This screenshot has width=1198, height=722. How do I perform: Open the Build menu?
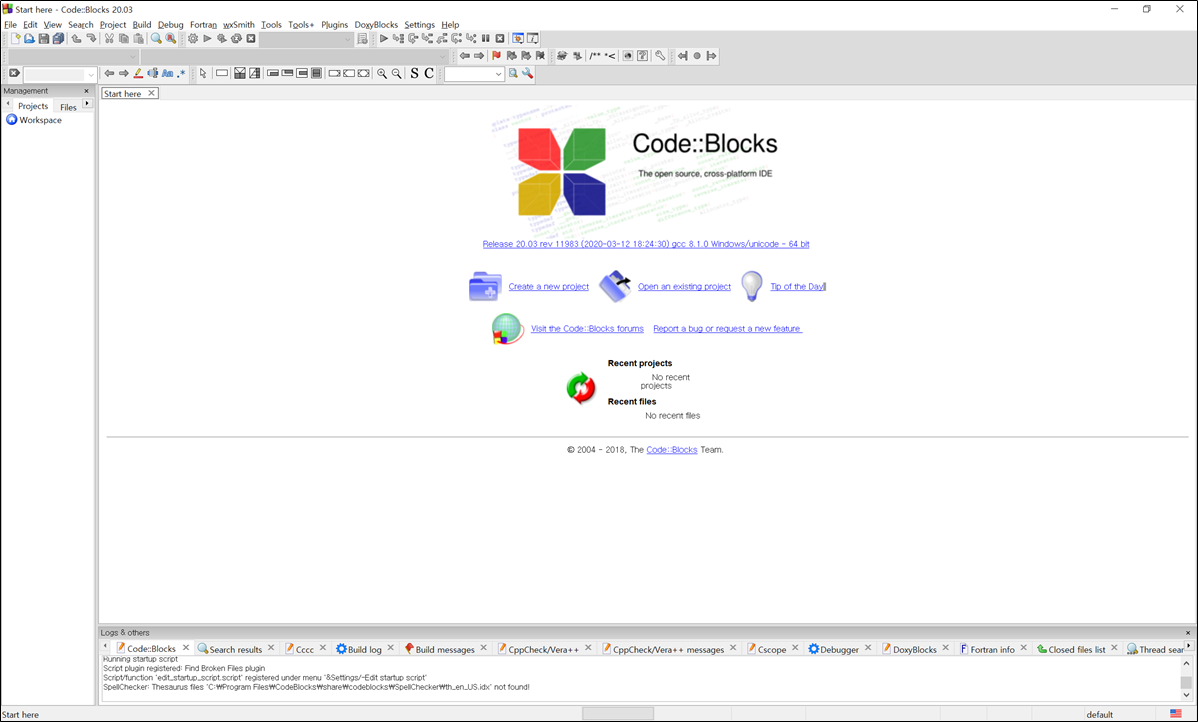click(x=142, y=24)
